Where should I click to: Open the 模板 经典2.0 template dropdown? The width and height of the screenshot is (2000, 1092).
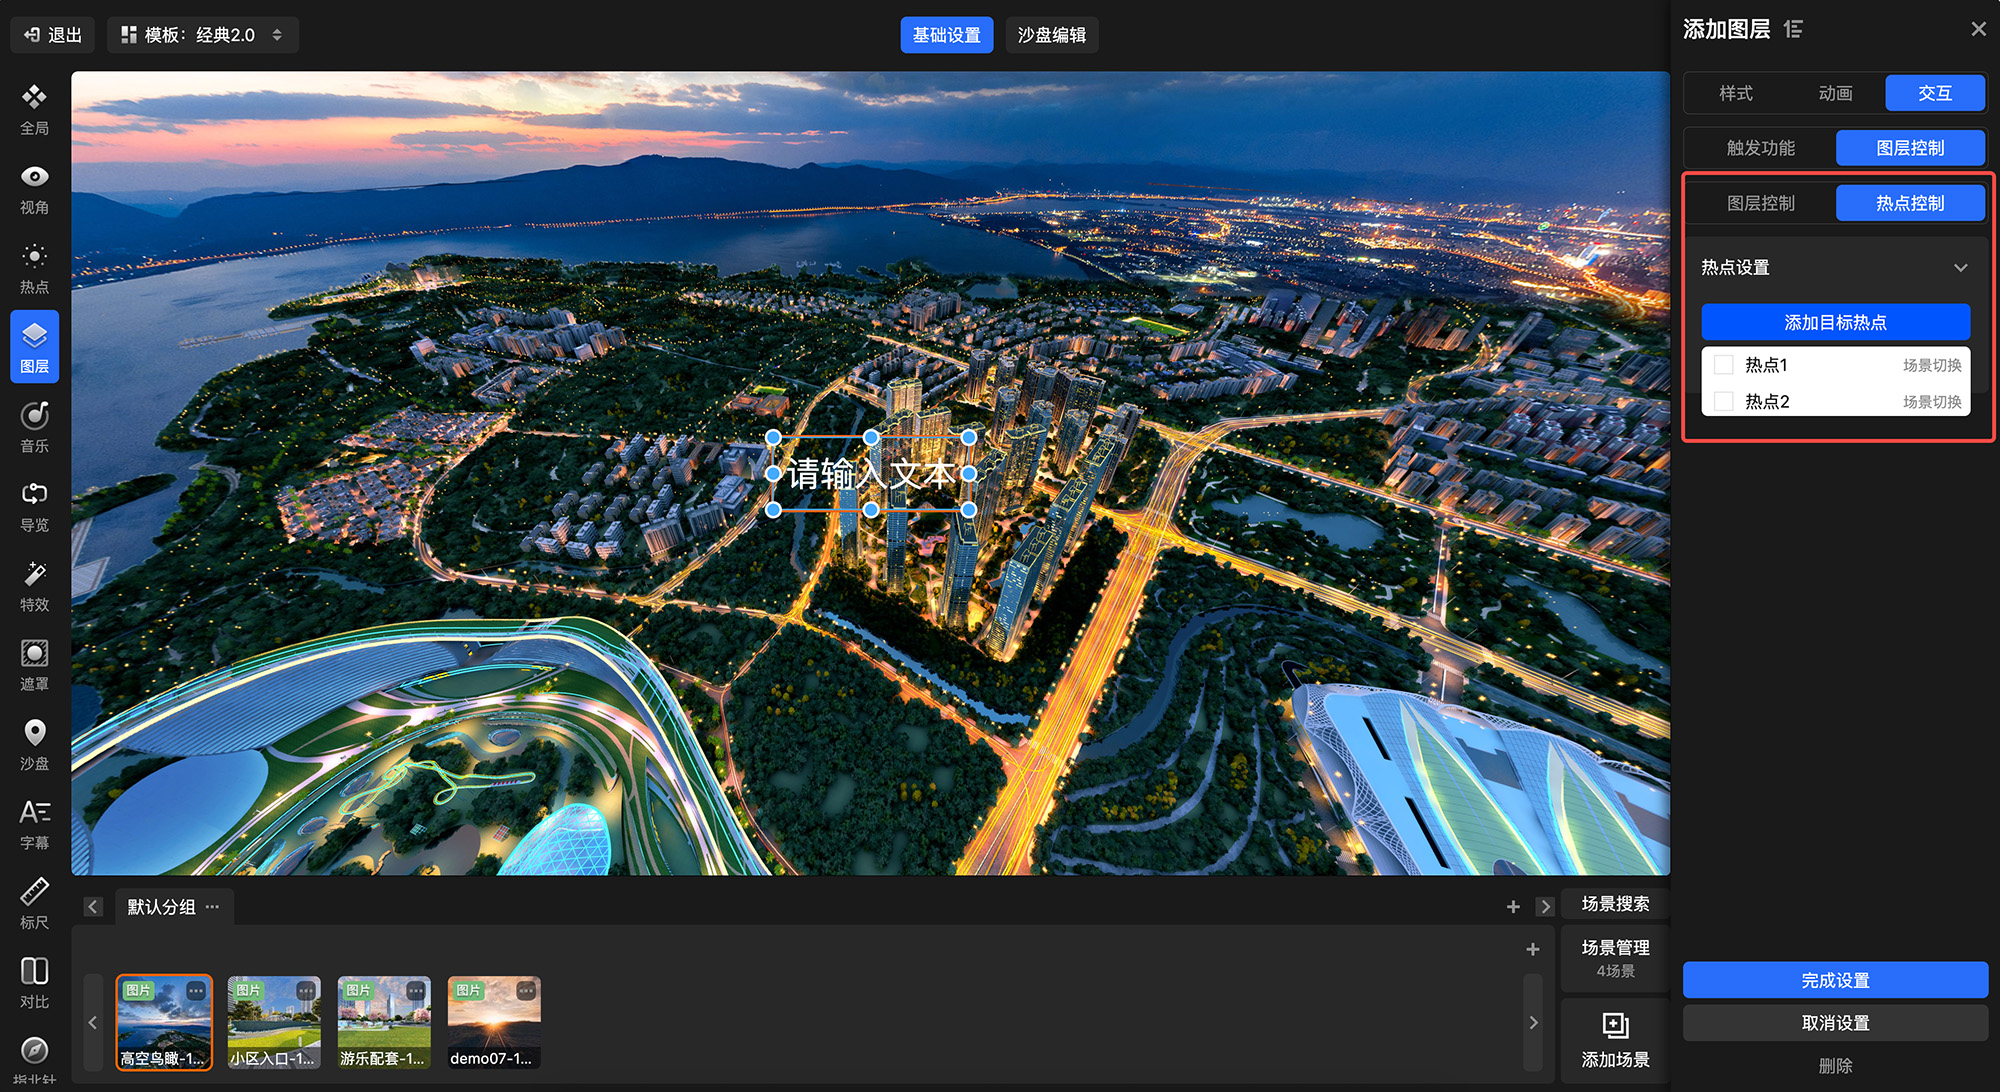[202, 35]
